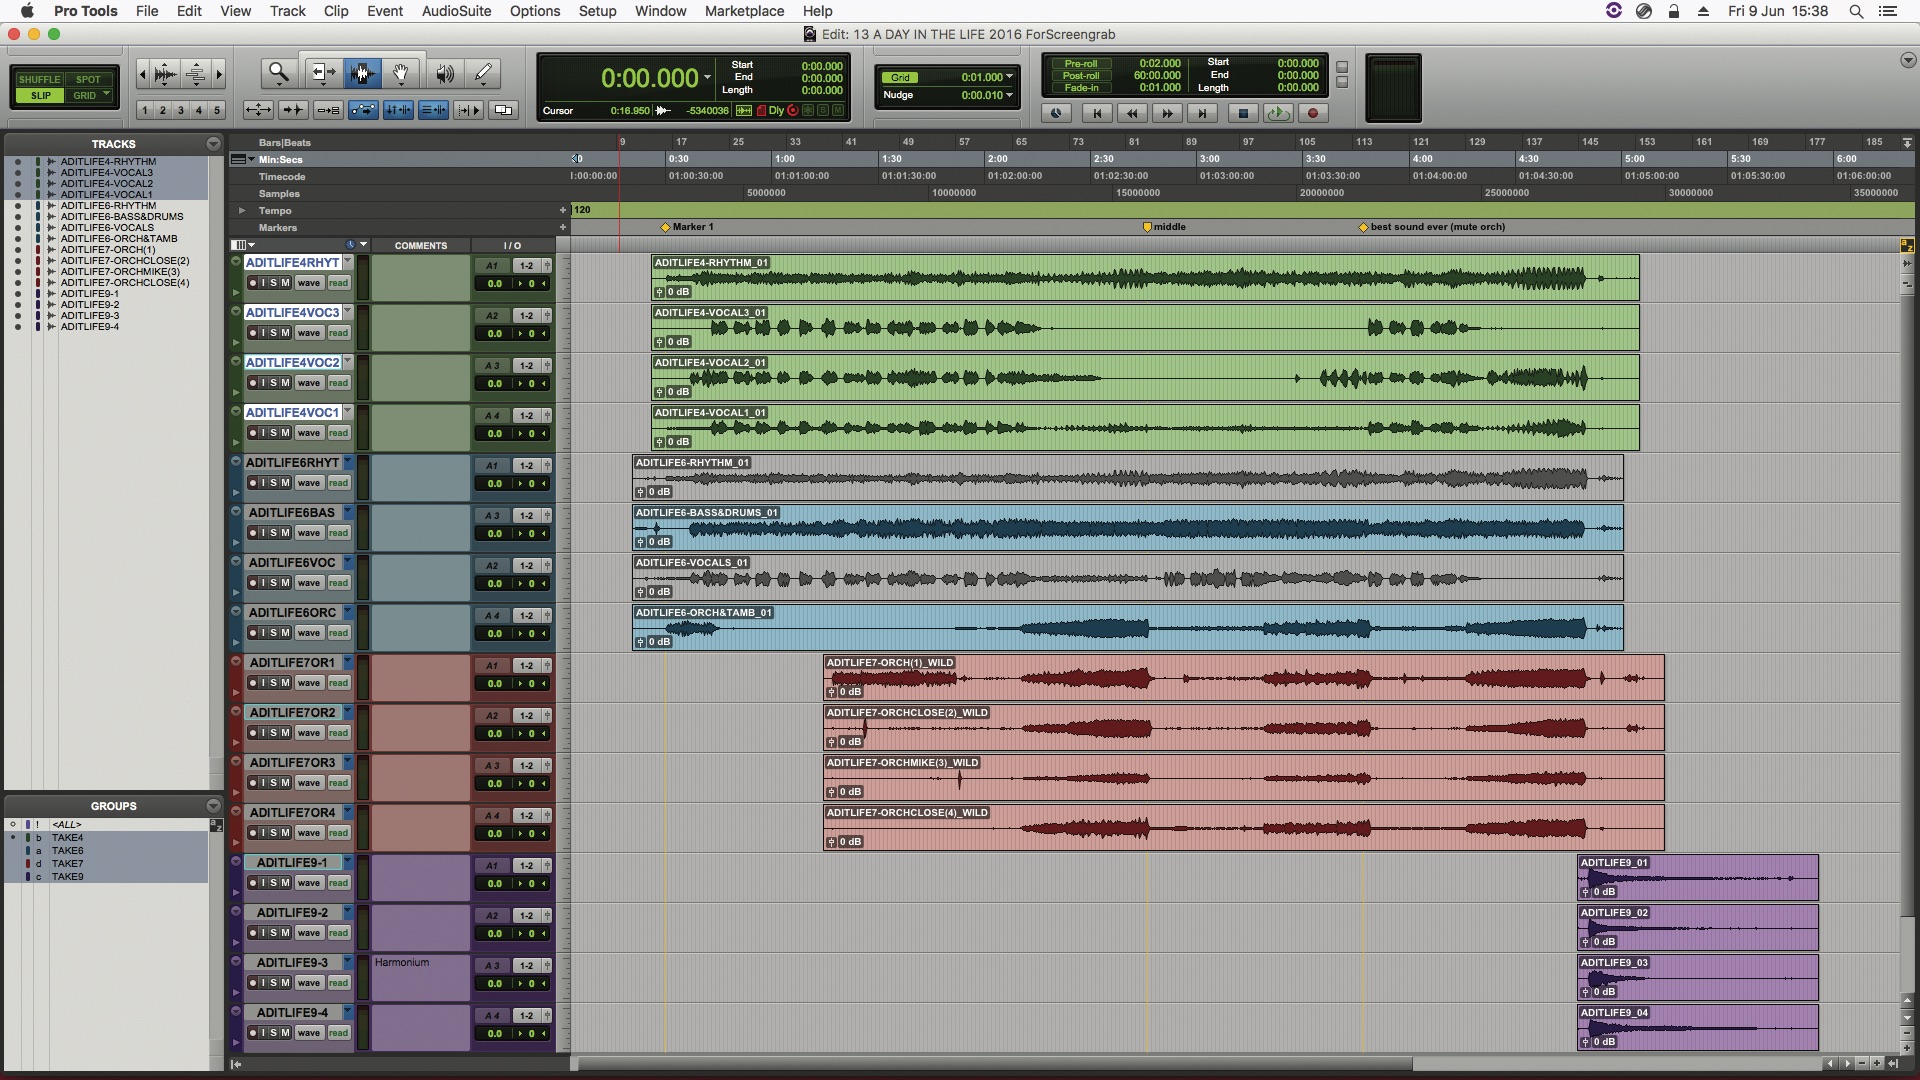The height and width of the screenshot is (1080, 1920).
Task: Open ADITLIFE6RHYT read automation mode selector
Action: tap(339, 483)
